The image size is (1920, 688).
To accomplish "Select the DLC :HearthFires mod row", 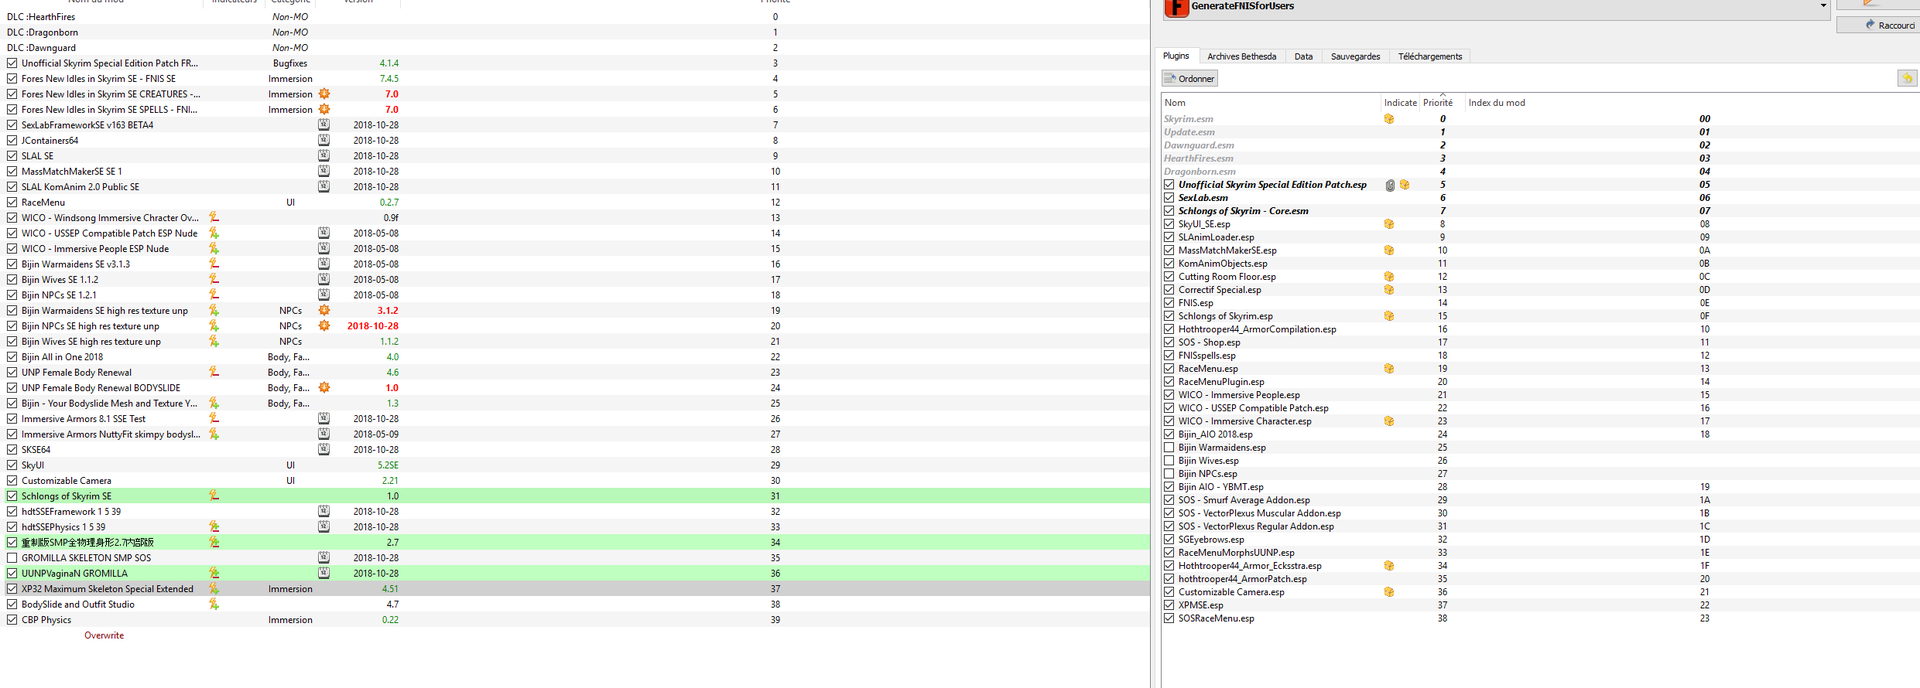I will [575, 17].
